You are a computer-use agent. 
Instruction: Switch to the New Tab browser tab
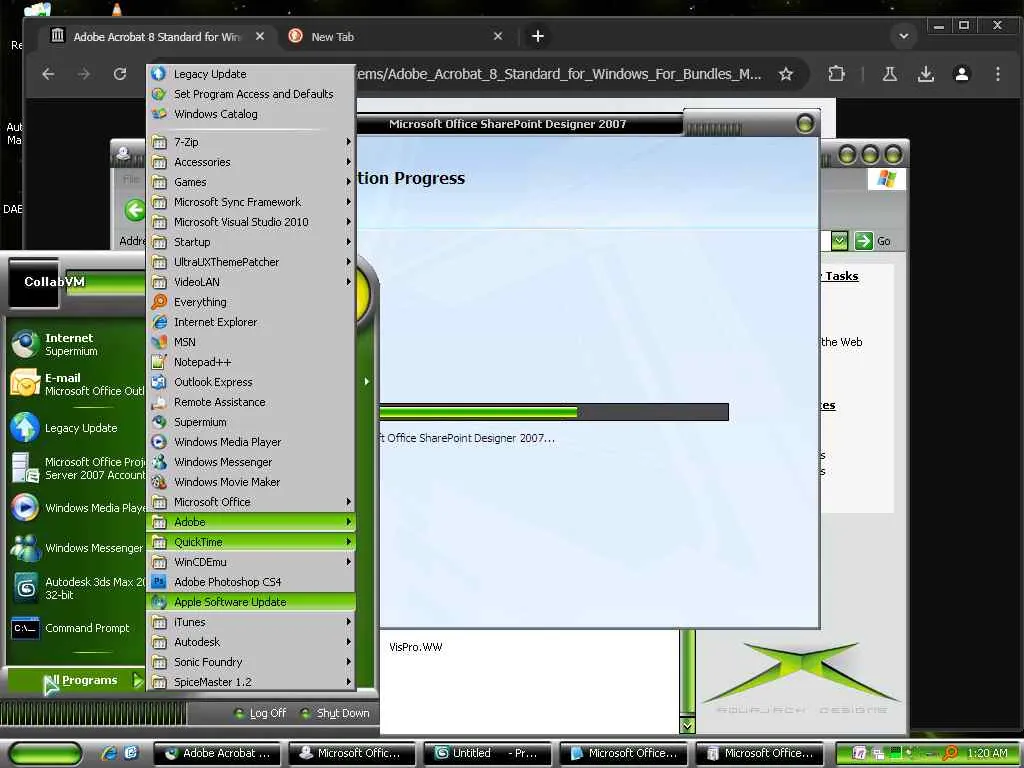pos(395,37)
